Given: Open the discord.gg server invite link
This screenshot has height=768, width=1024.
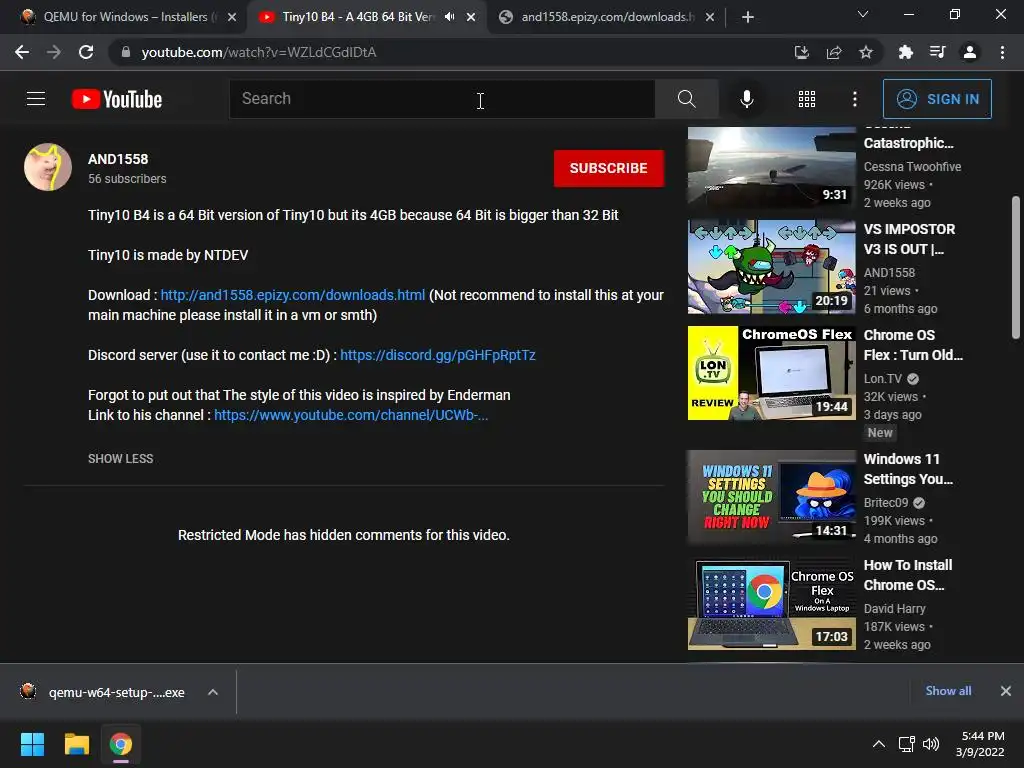Looking at the screenshot, I should pyautogui.click(x=438, y=355).
